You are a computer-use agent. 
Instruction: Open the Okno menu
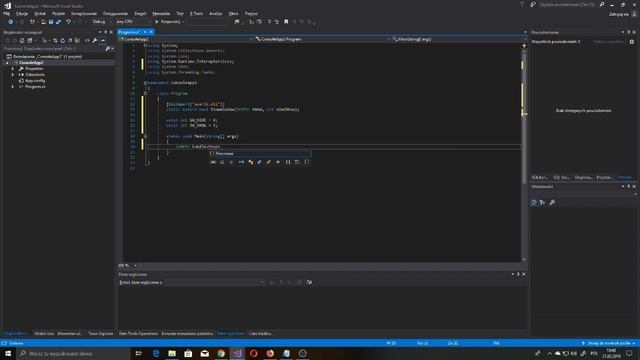[x=233, y=13]
